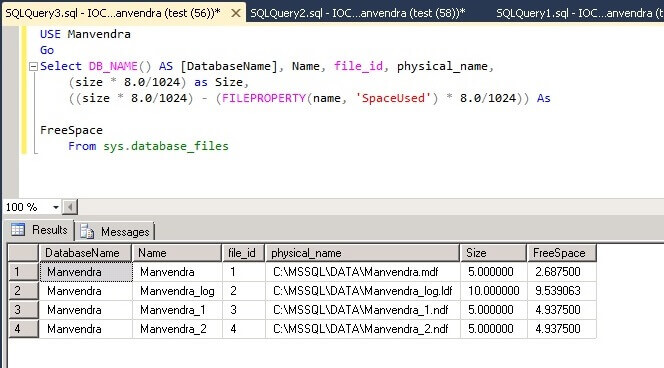Click the 'SpaceUsed' string literal
The width and height of the screenshot is (664, 368).
point(393,98)
